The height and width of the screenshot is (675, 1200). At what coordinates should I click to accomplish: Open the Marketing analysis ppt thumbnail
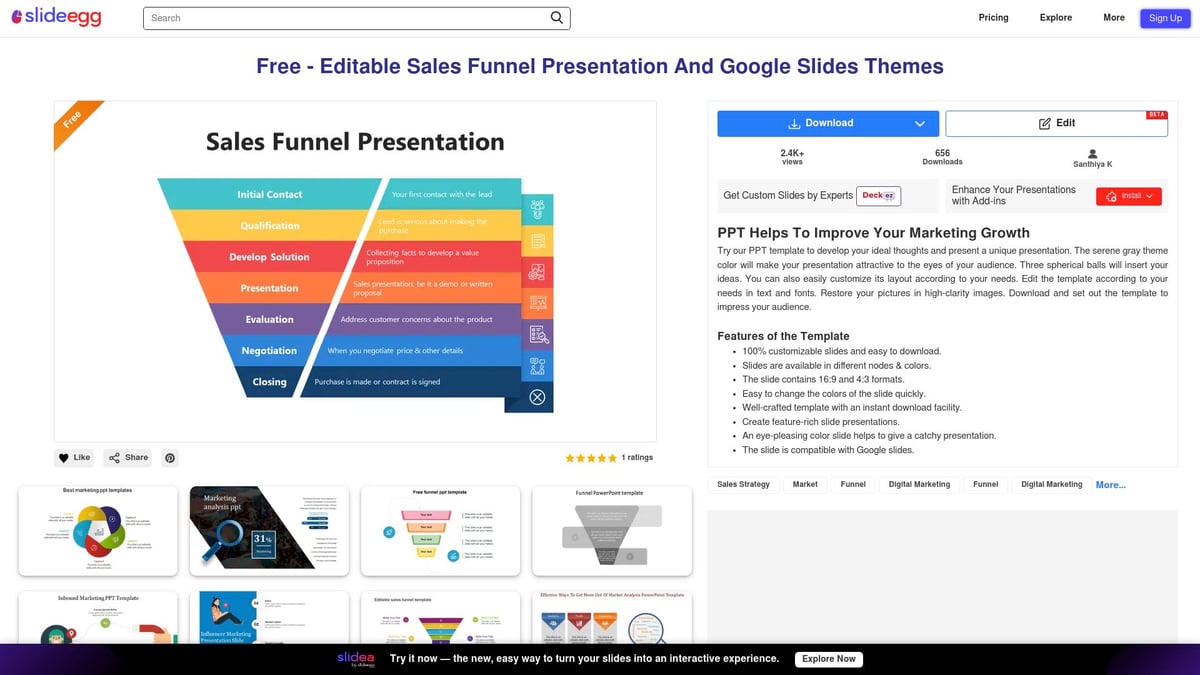(268, 530)
